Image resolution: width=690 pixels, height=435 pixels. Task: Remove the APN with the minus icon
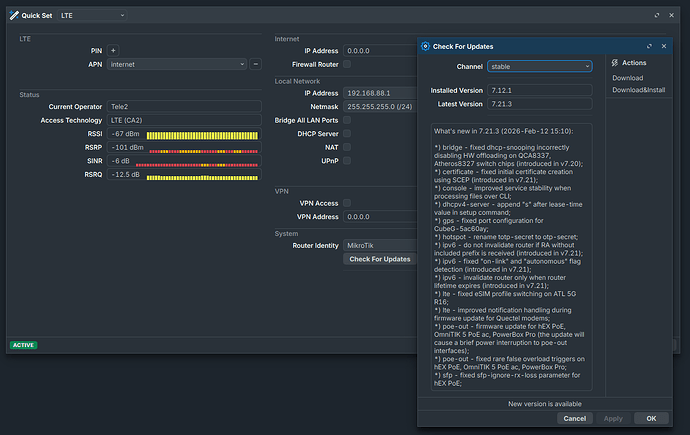click(x=255, y=64)
